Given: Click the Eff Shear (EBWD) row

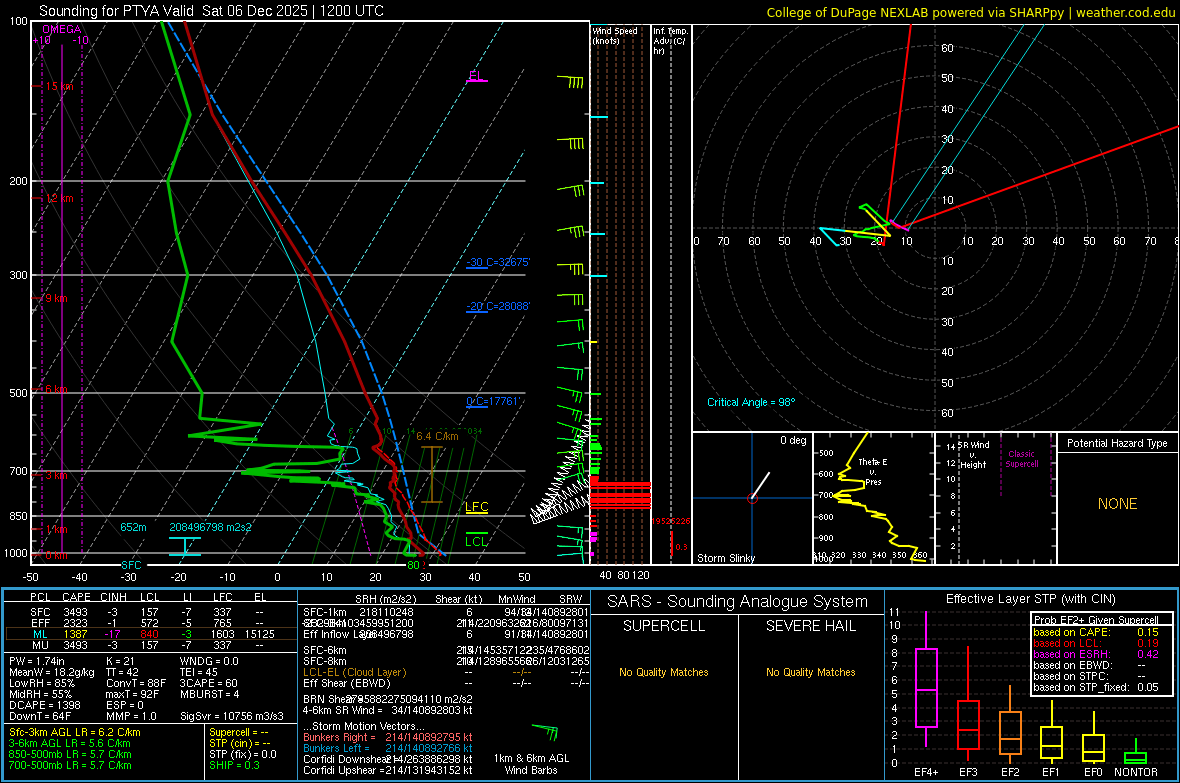Looking at the screenshot, I should (x=446, y=684).
